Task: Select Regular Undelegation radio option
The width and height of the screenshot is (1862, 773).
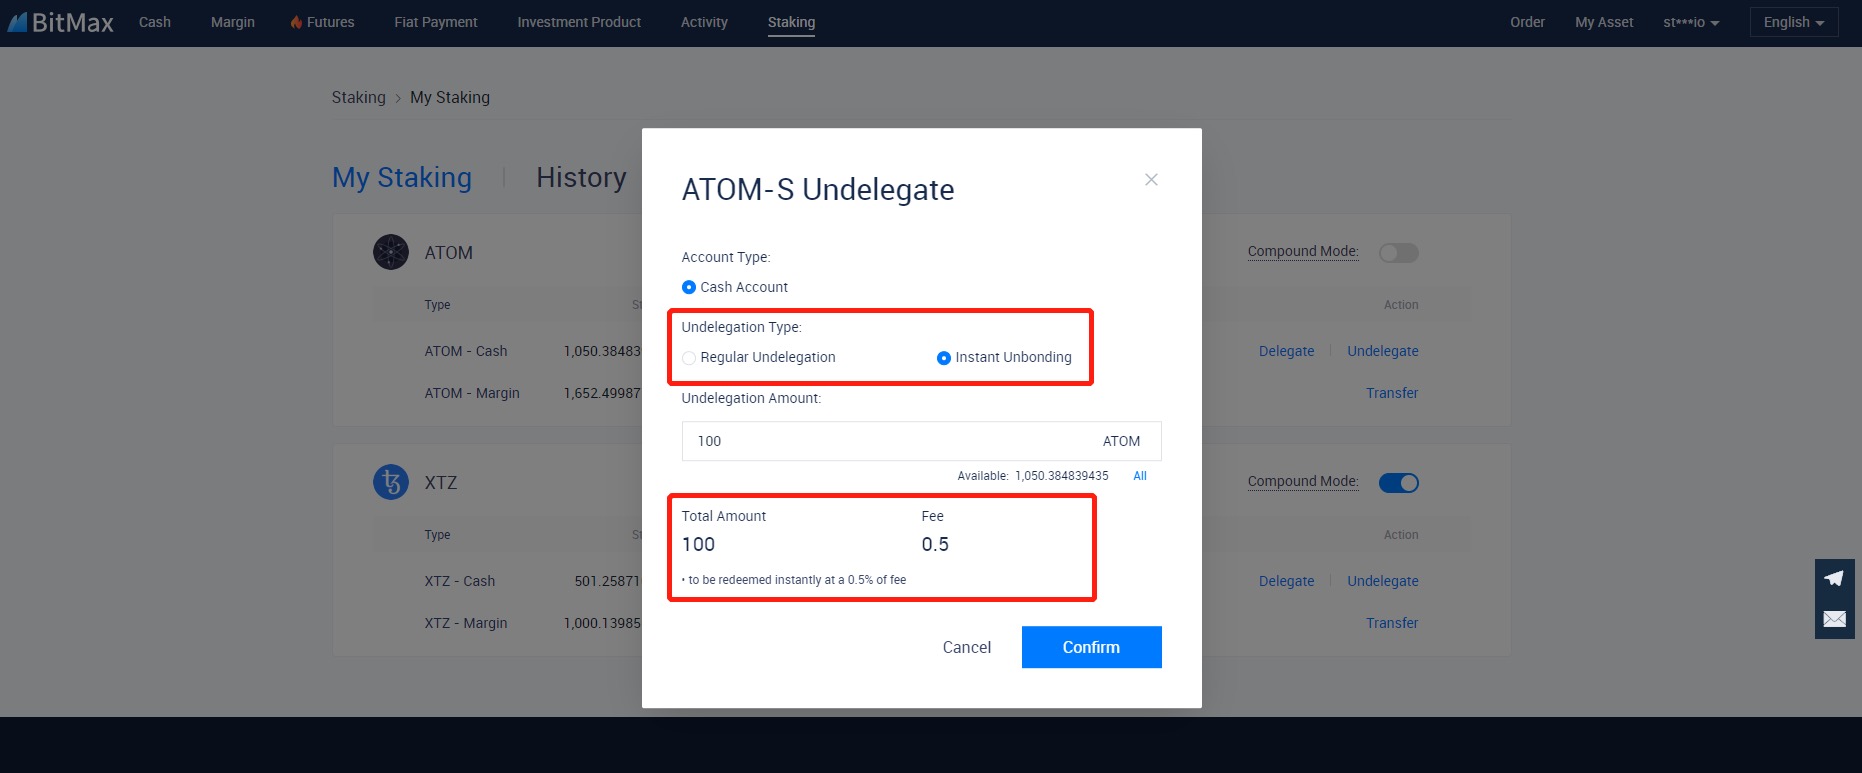Action: click(689, 358)
